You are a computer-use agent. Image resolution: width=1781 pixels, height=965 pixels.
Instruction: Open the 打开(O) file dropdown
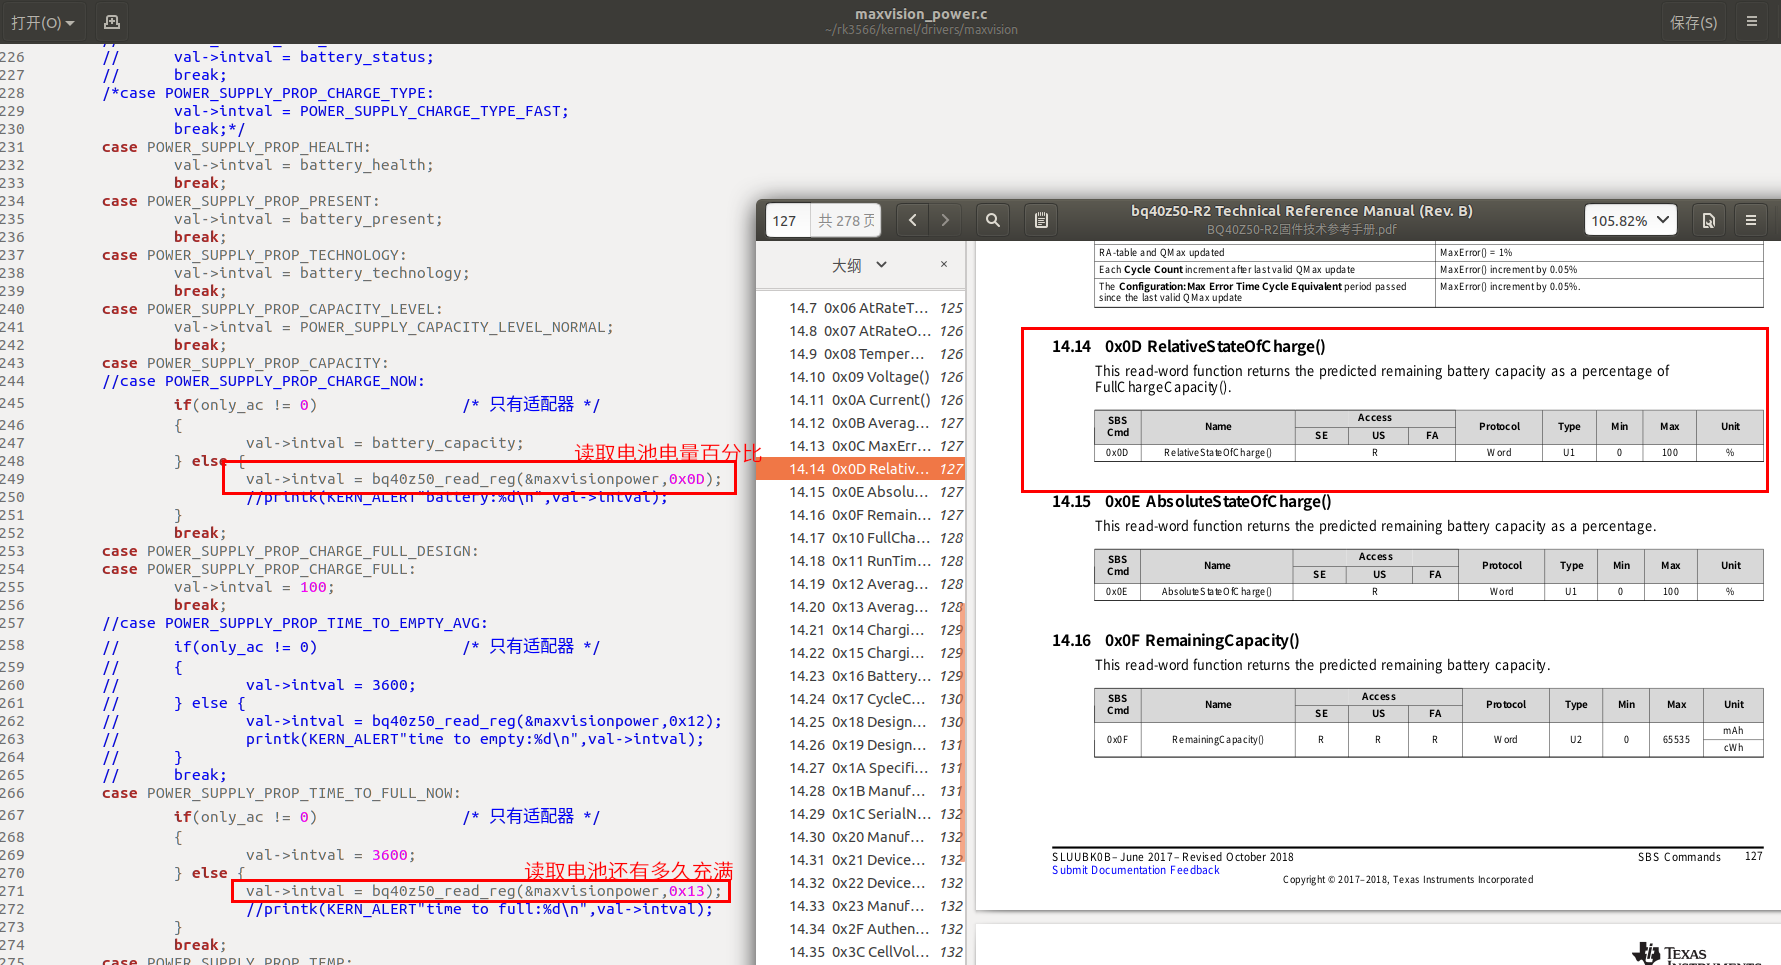coord(43,22)
